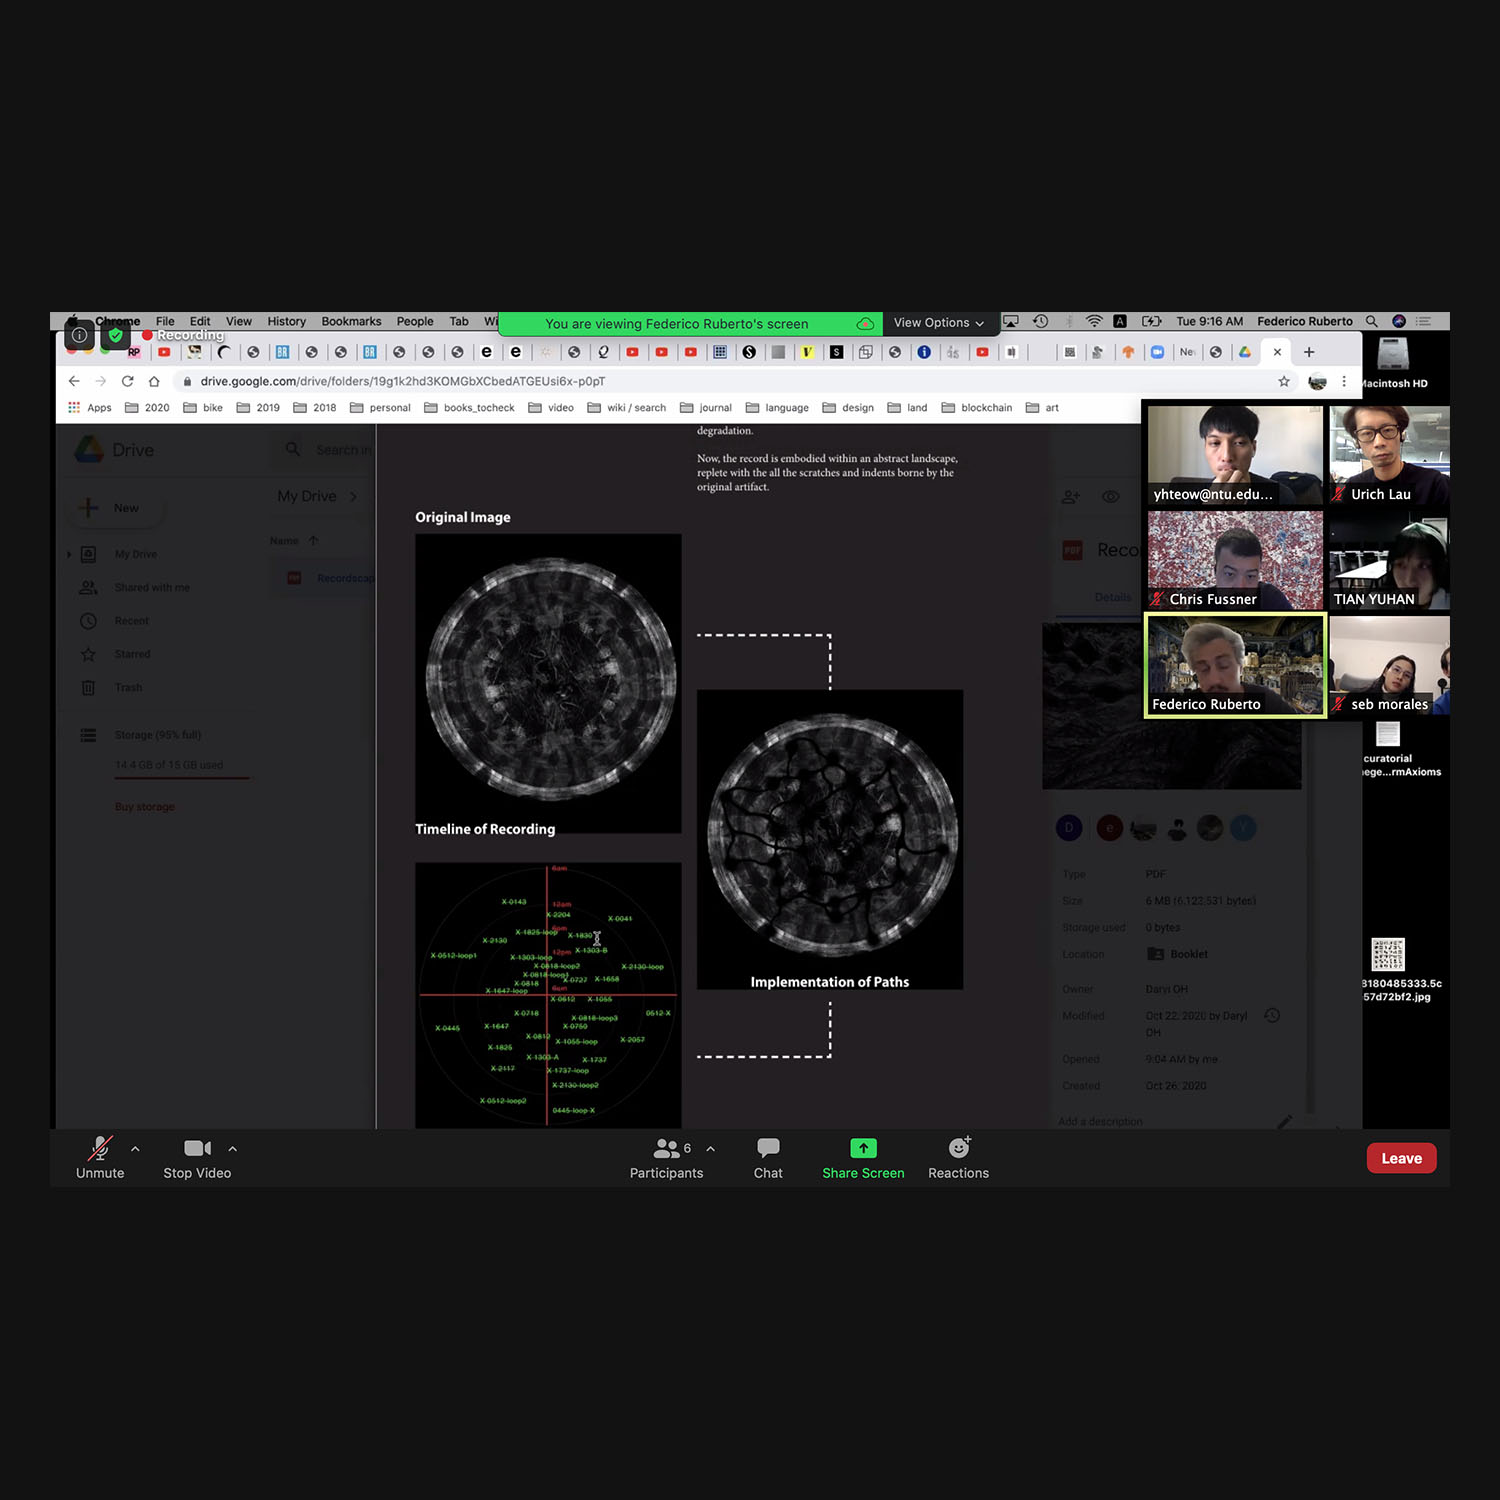Open the History menu in Chrome
The image size is (1500, 1500).
click(286, 321)
